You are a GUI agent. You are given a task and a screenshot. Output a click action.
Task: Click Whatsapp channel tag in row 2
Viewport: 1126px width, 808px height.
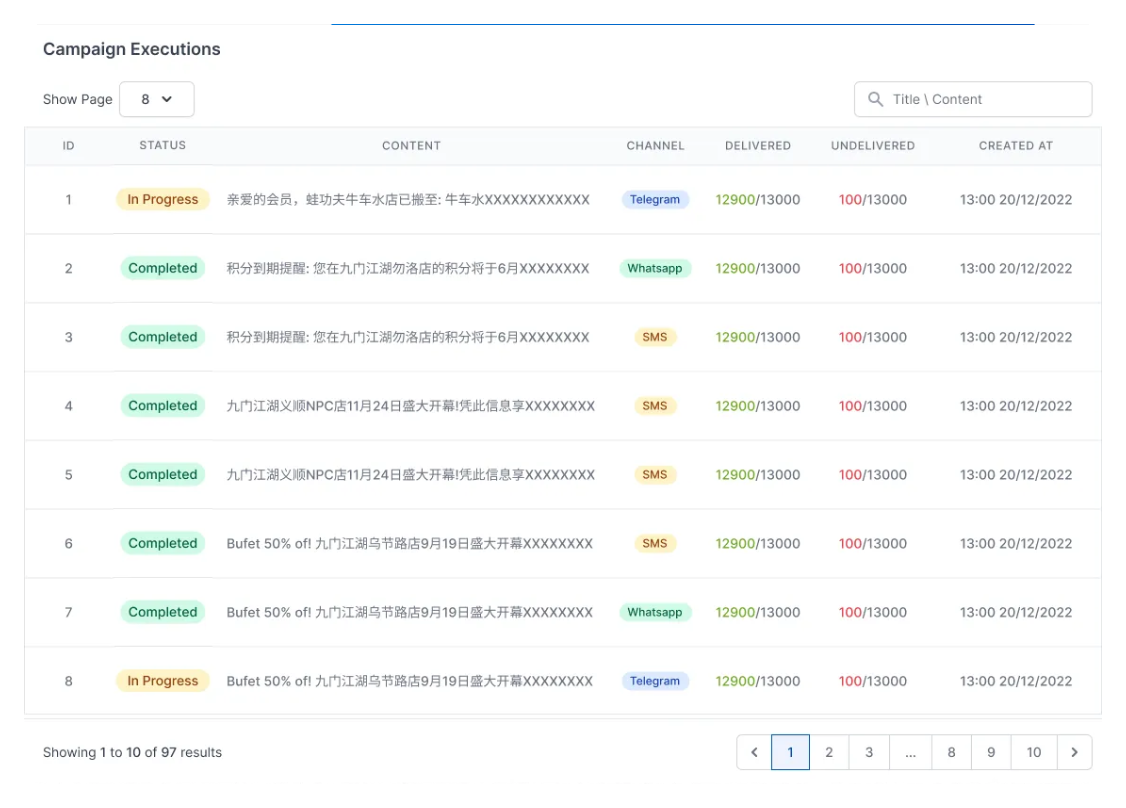[655, 268]
